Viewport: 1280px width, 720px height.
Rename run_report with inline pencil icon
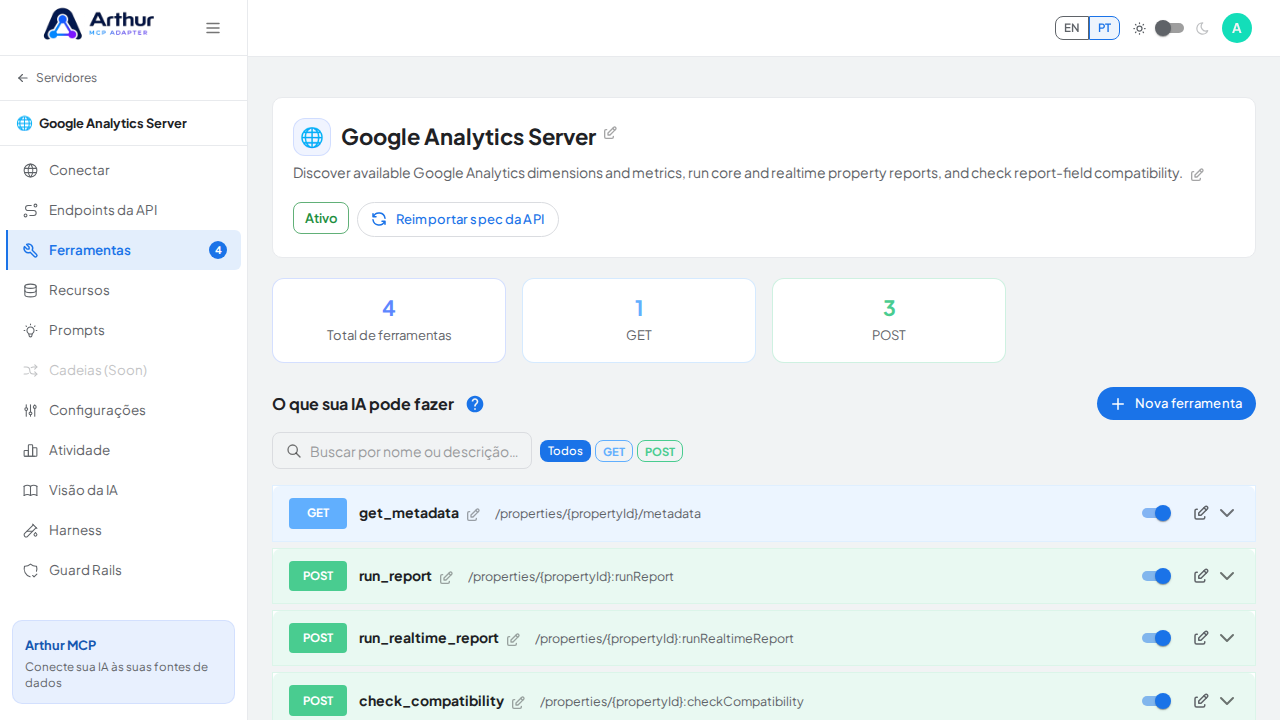click(x=446, y=577)
